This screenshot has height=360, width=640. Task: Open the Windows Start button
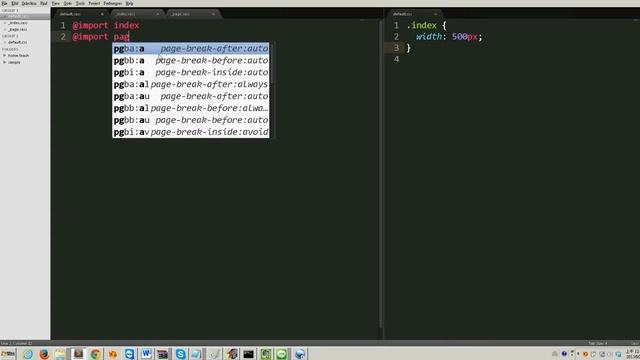pos(8,354)
